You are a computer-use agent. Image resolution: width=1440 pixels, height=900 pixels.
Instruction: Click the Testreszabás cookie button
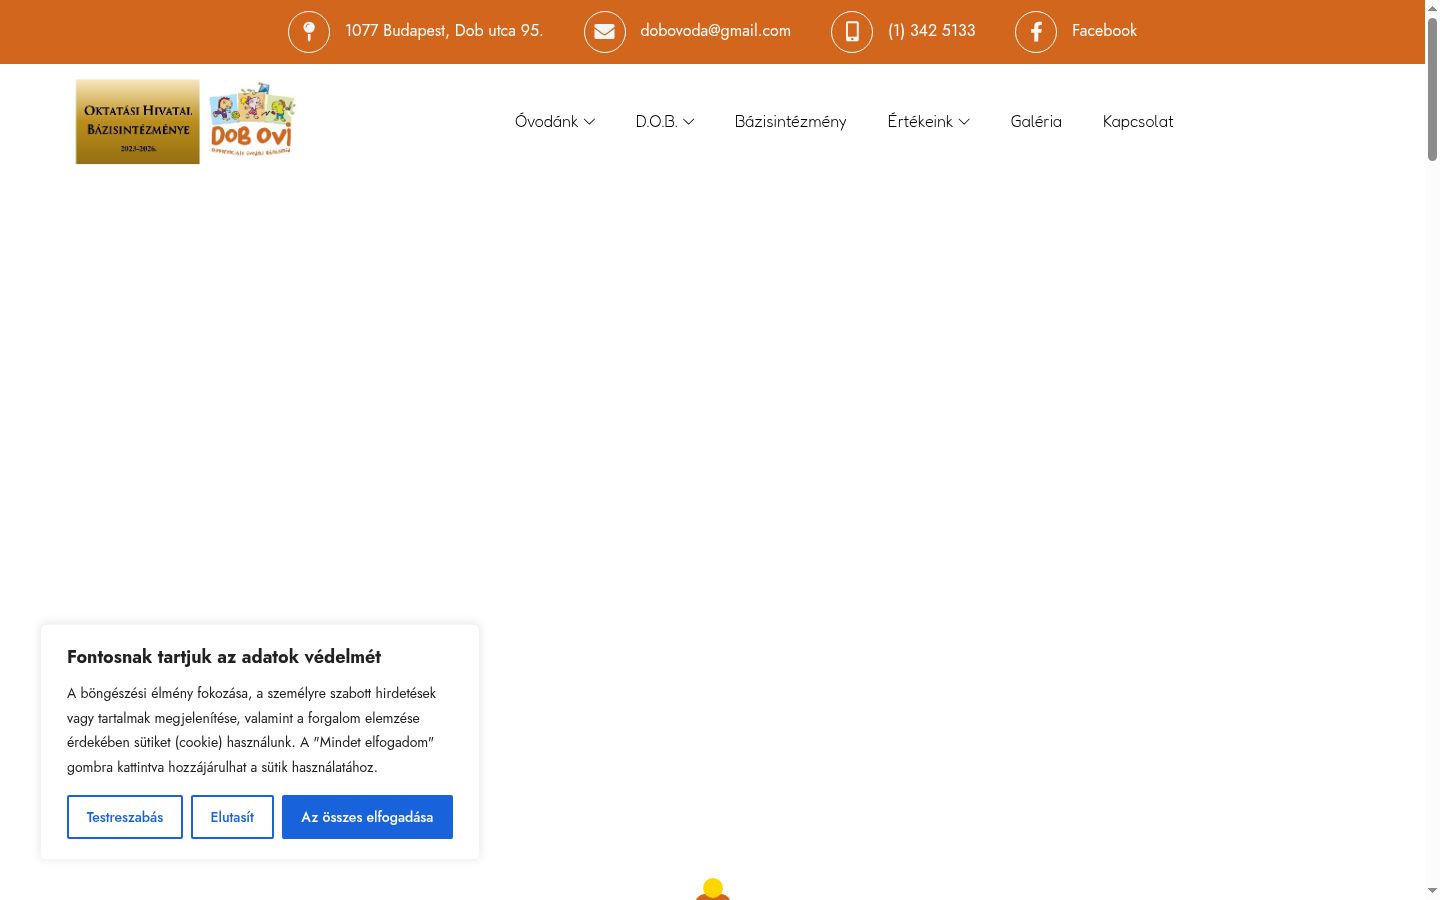point(125,817)
